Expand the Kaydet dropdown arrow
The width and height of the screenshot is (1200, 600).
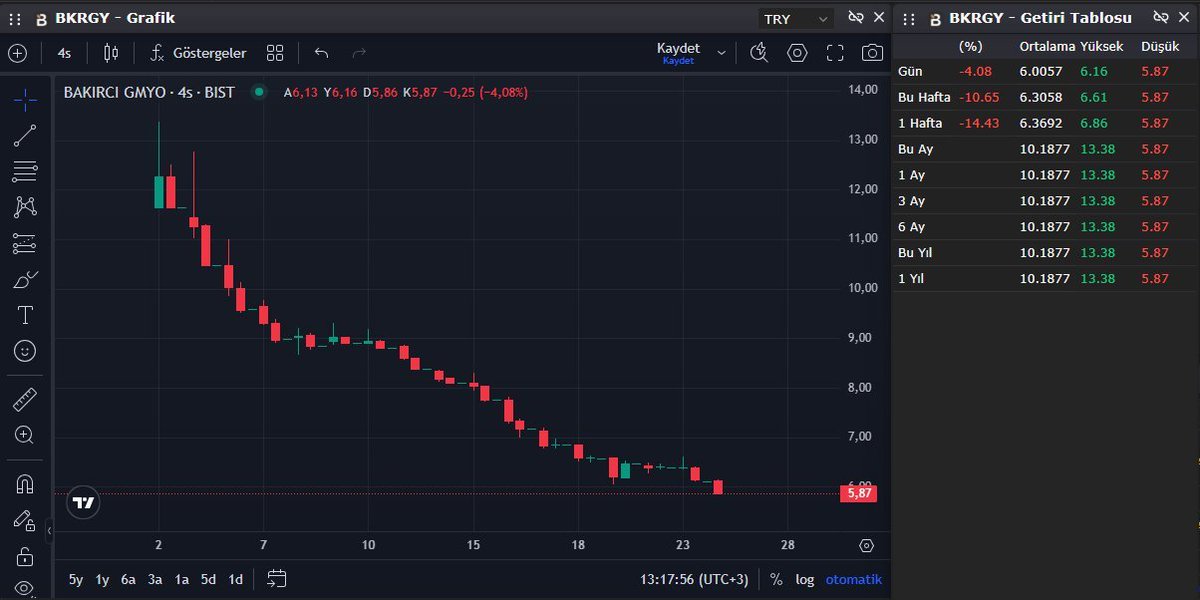click(721, 53)
